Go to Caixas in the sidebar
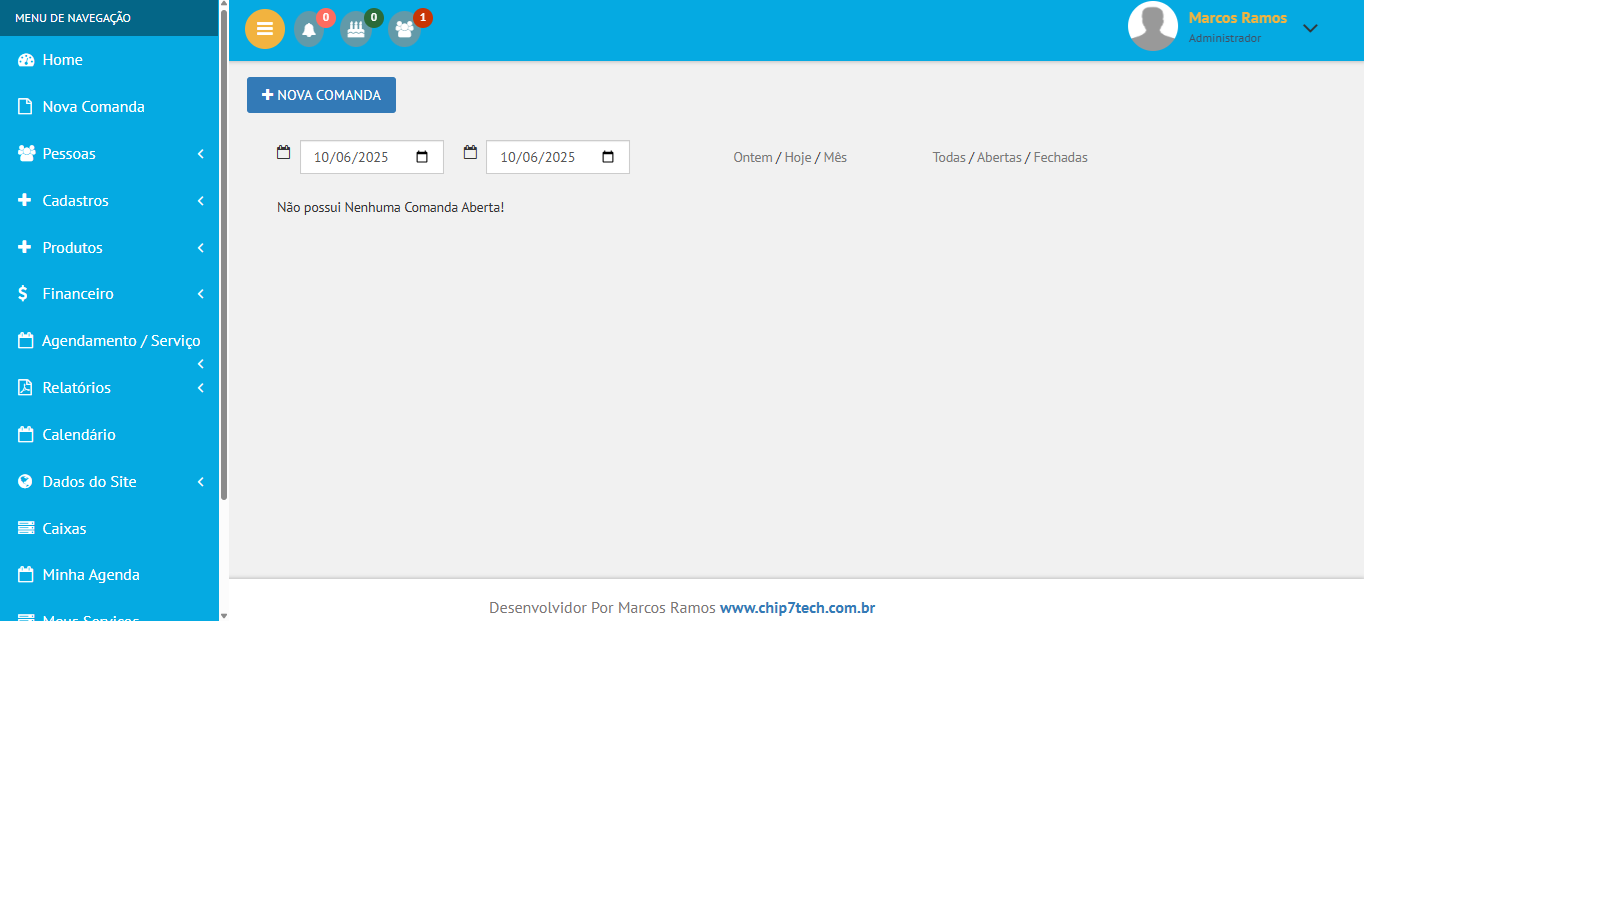Image resolution: width=1600 pixels, height=900 pixels. (x=64, y=529)
